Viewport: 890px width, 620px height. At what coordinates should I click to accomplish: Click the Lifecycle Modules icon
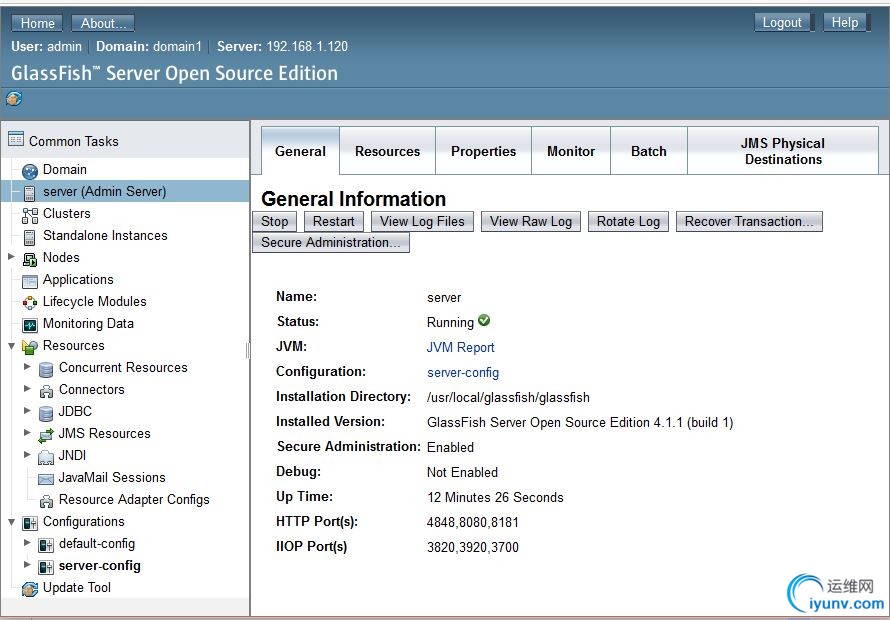[30, 303]
